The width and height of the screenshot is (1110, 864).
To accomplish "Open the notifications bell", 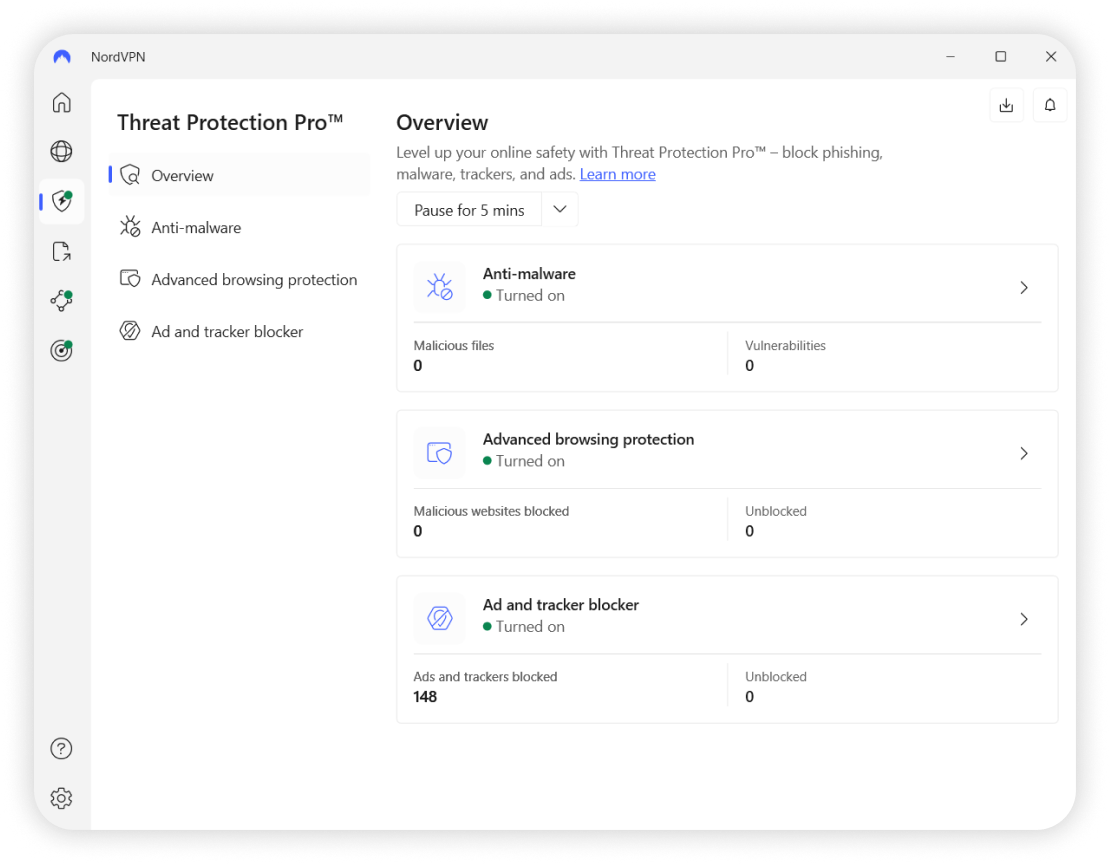I will [1050, 105].
